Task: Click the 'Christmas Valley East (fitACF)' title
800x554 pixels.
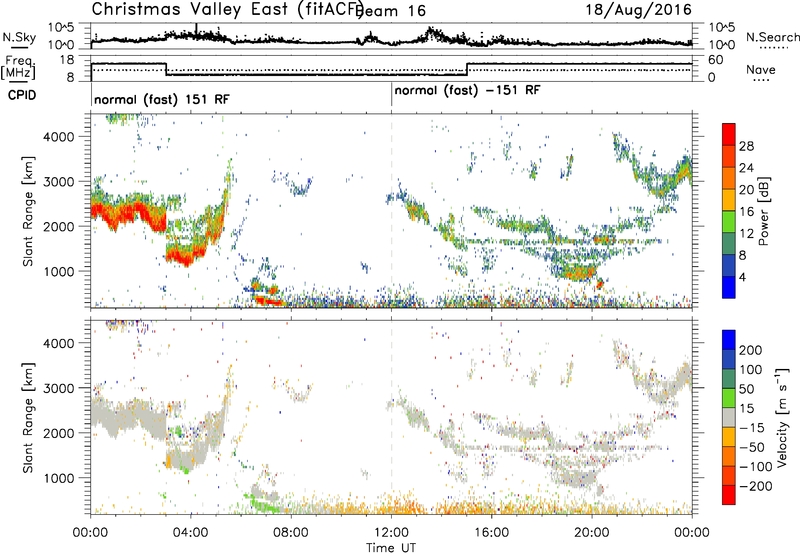Action: pos(228,9)
